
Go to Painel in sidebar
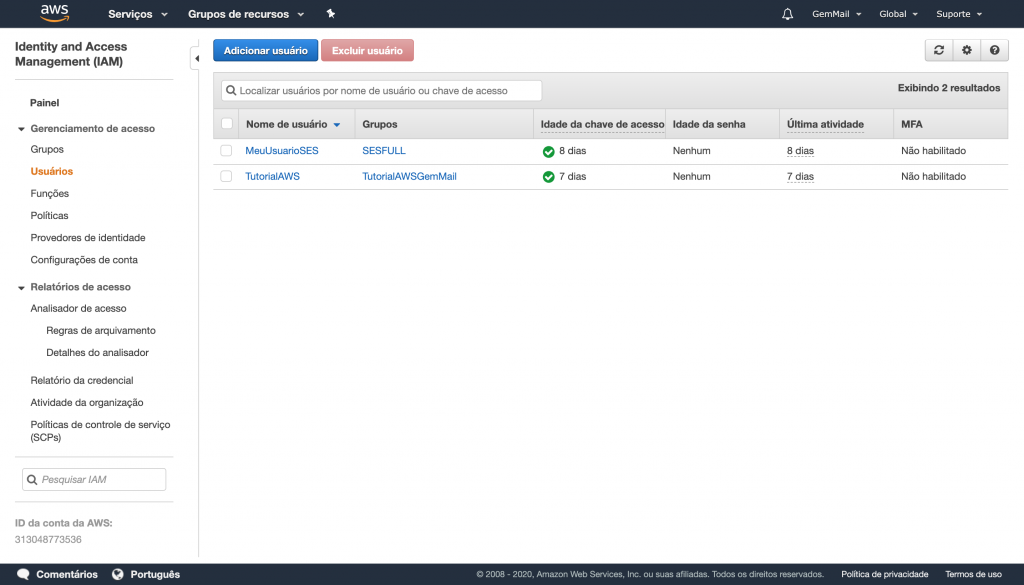click(x=44, y=103)
